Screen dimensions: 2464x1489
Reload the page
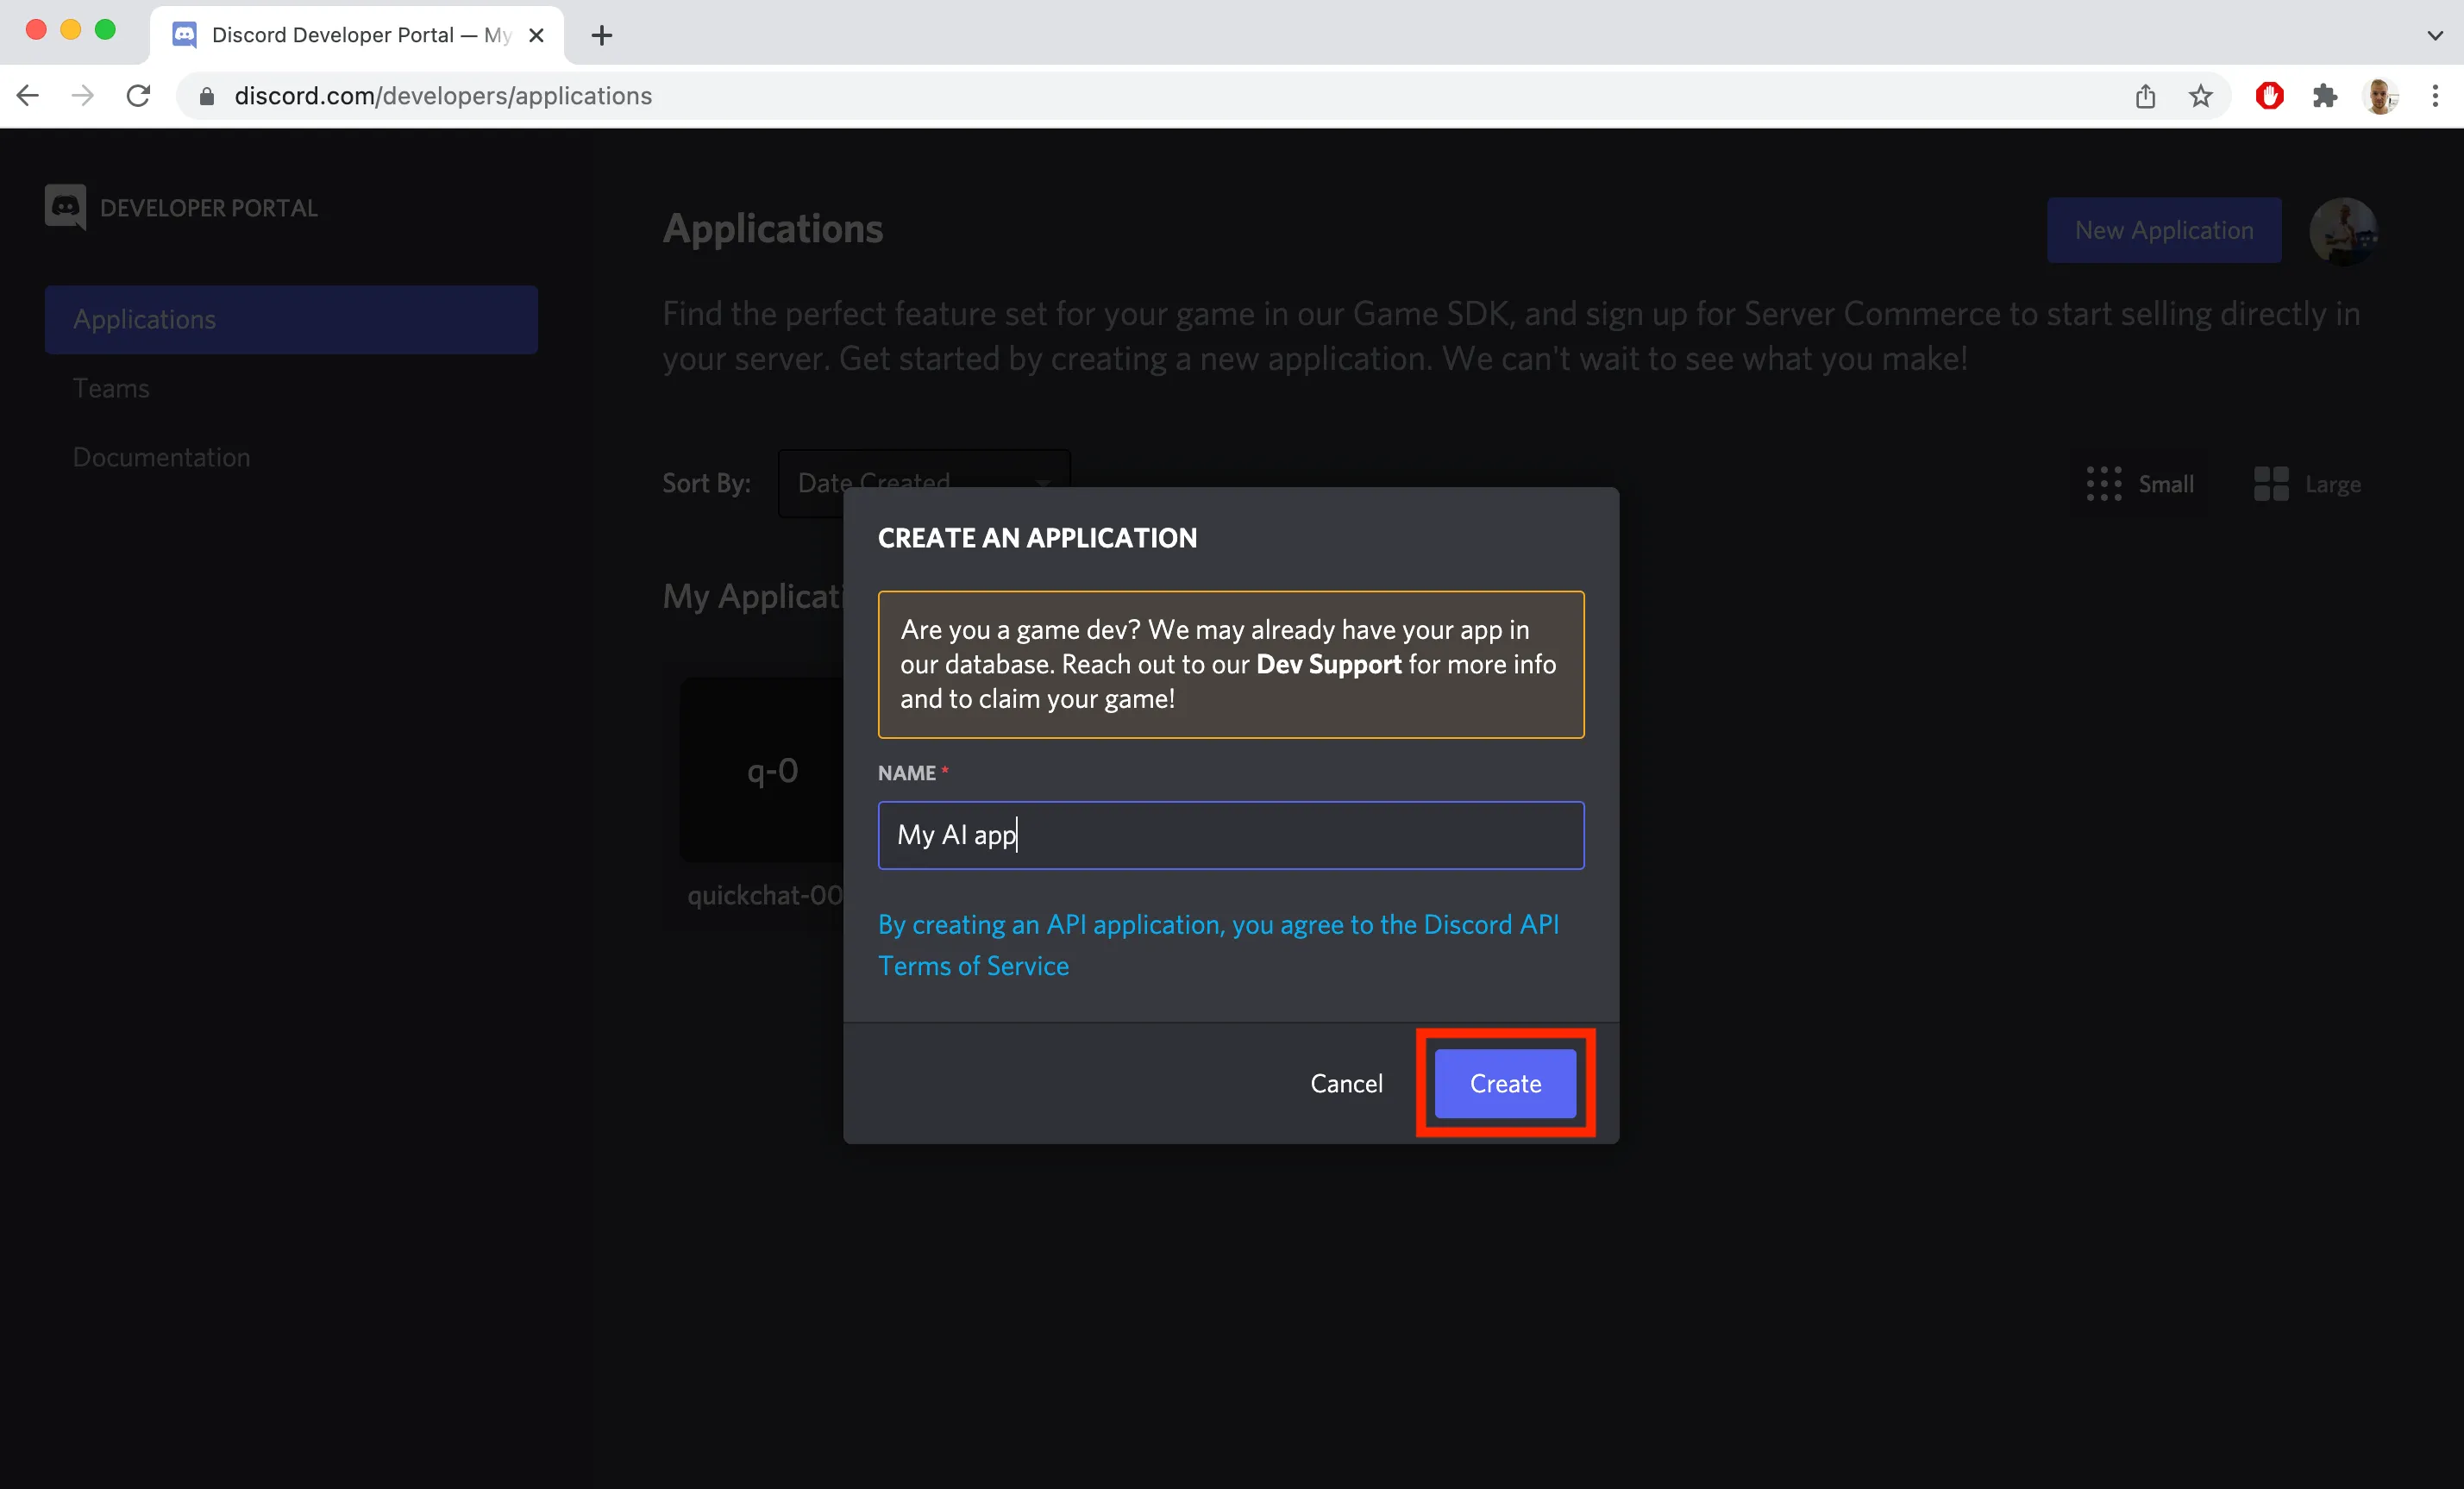coord(138,96)
